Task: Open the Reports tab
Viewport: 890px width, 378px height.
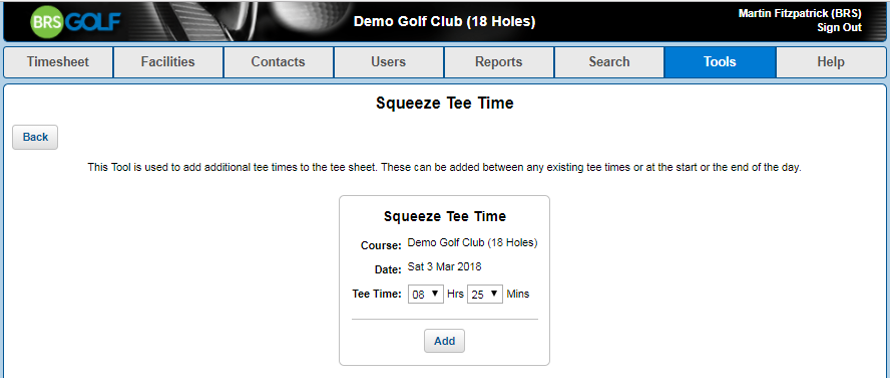Action: coord(498,62)
